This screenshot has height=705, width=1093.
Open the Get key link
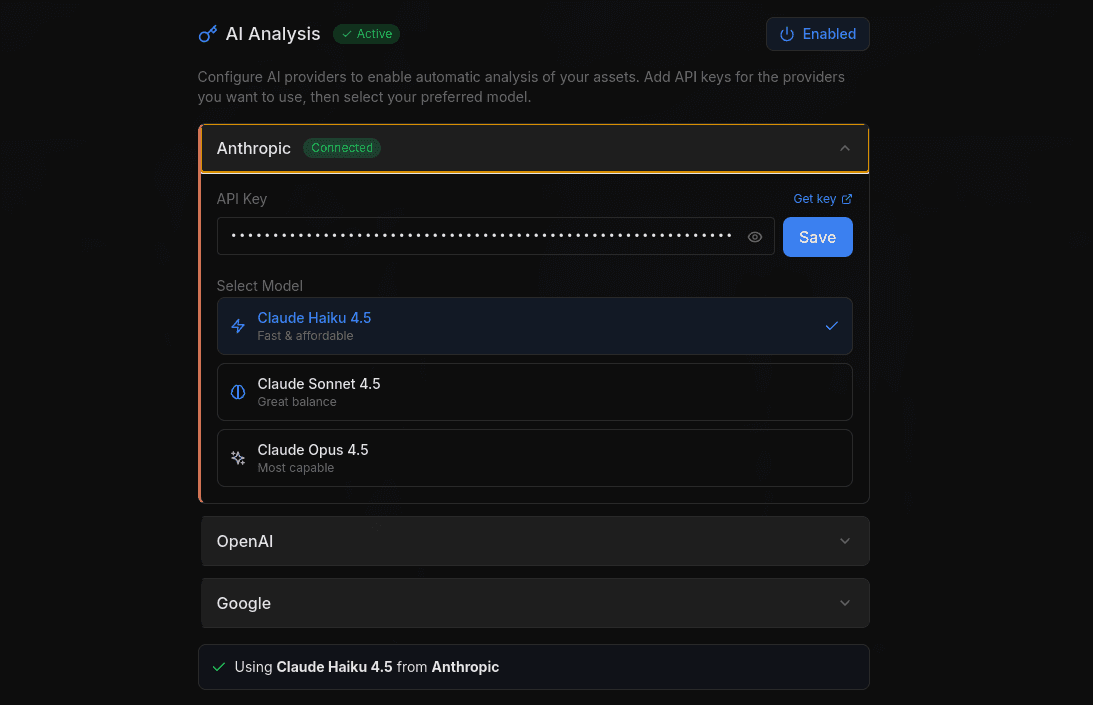[x=813, y=198]
